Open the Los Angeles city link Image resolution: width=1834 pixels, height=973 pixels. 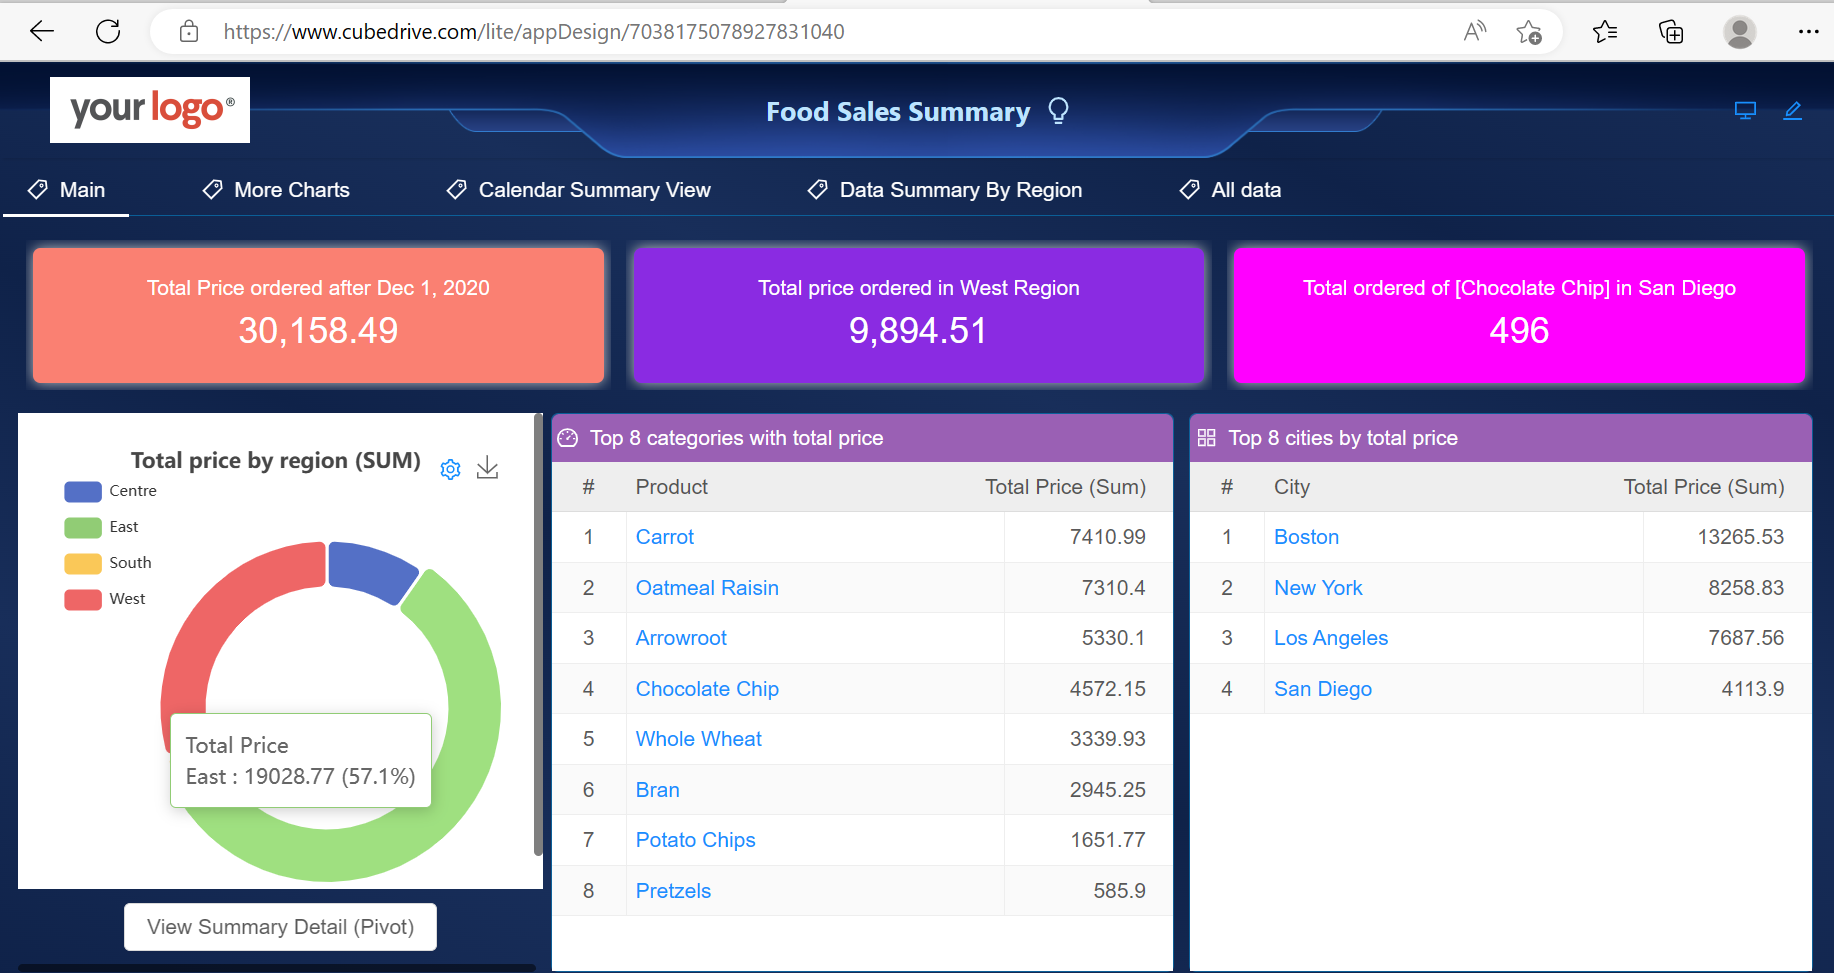(x=1331, y=638)
